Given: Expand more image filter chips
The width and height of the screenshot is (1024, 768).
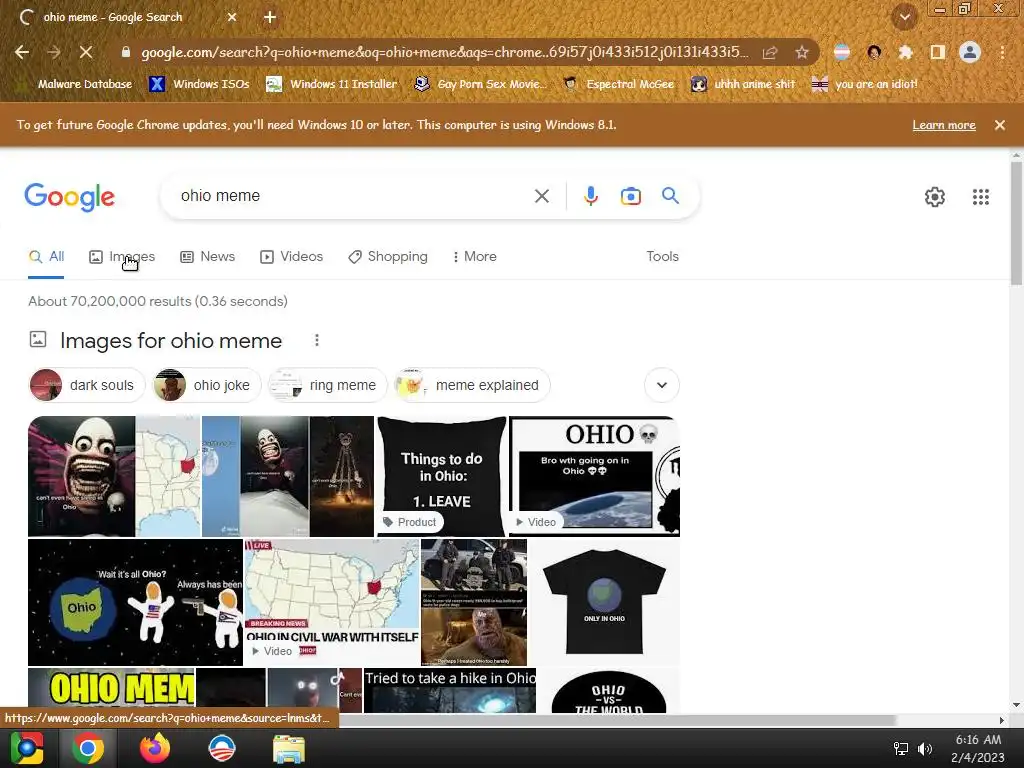Looking at the screenshot, I should tap(662, 385).
